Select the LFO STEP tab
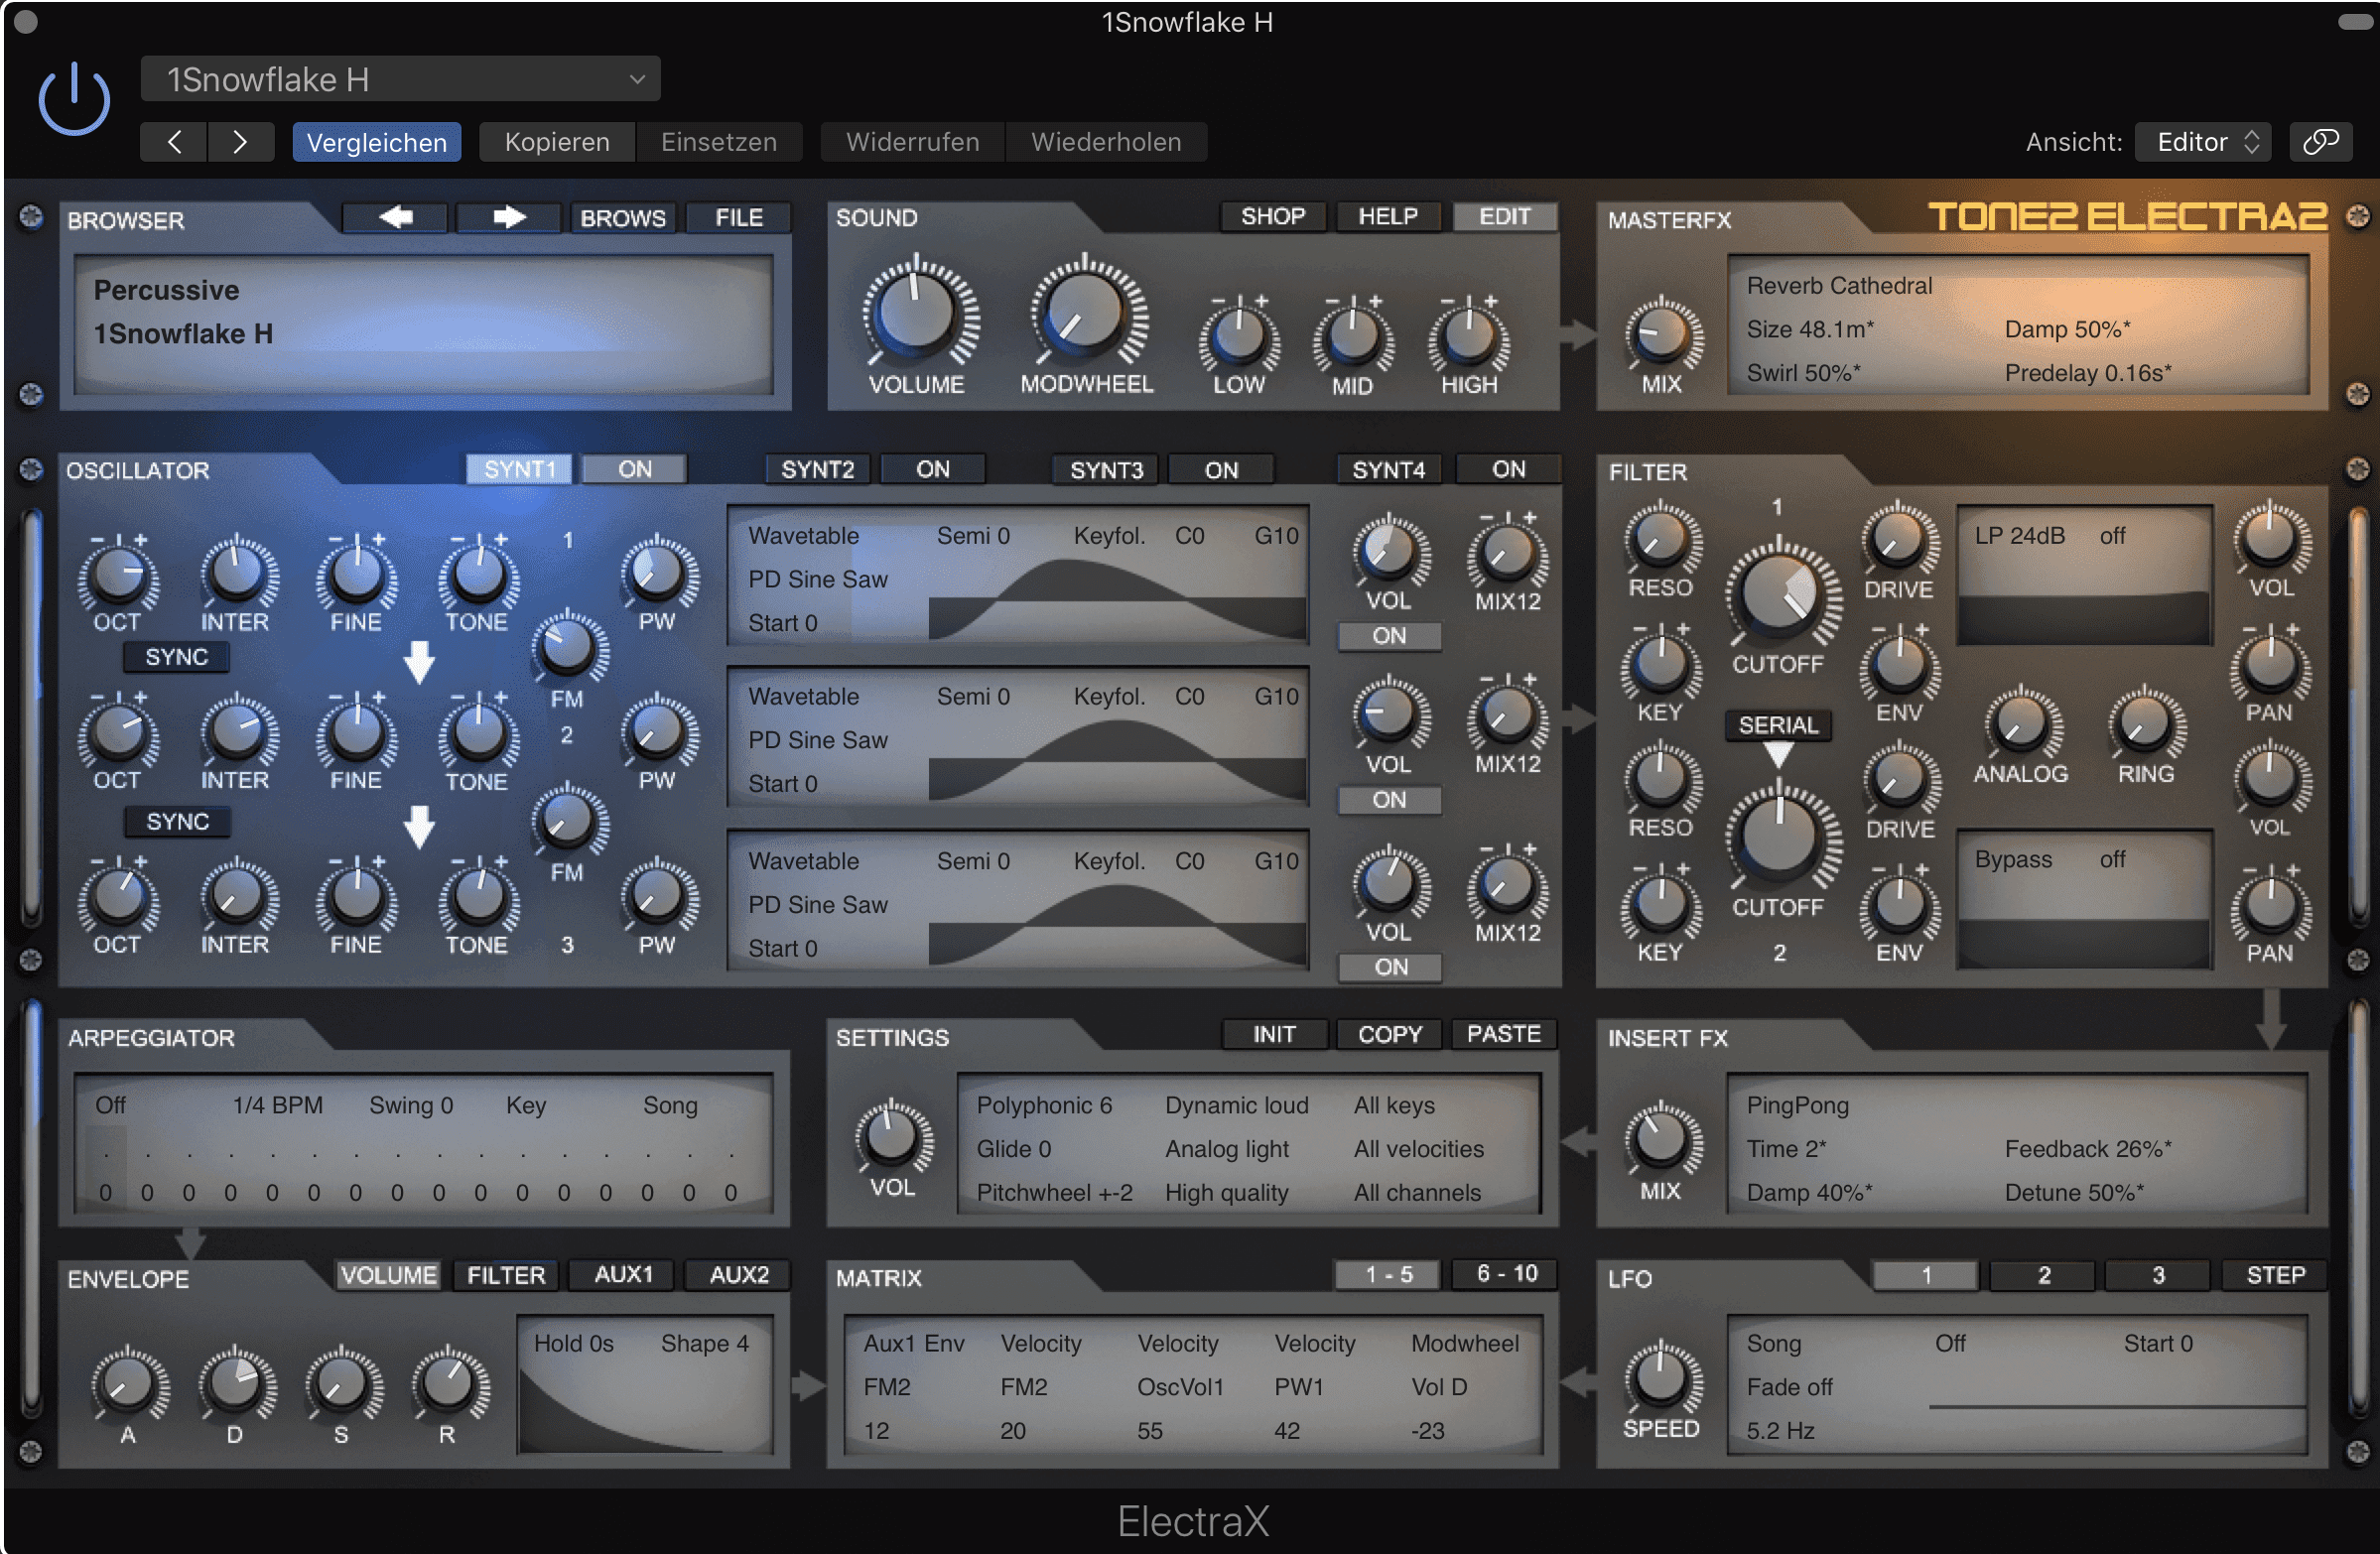 [x=2275, y=1275]
